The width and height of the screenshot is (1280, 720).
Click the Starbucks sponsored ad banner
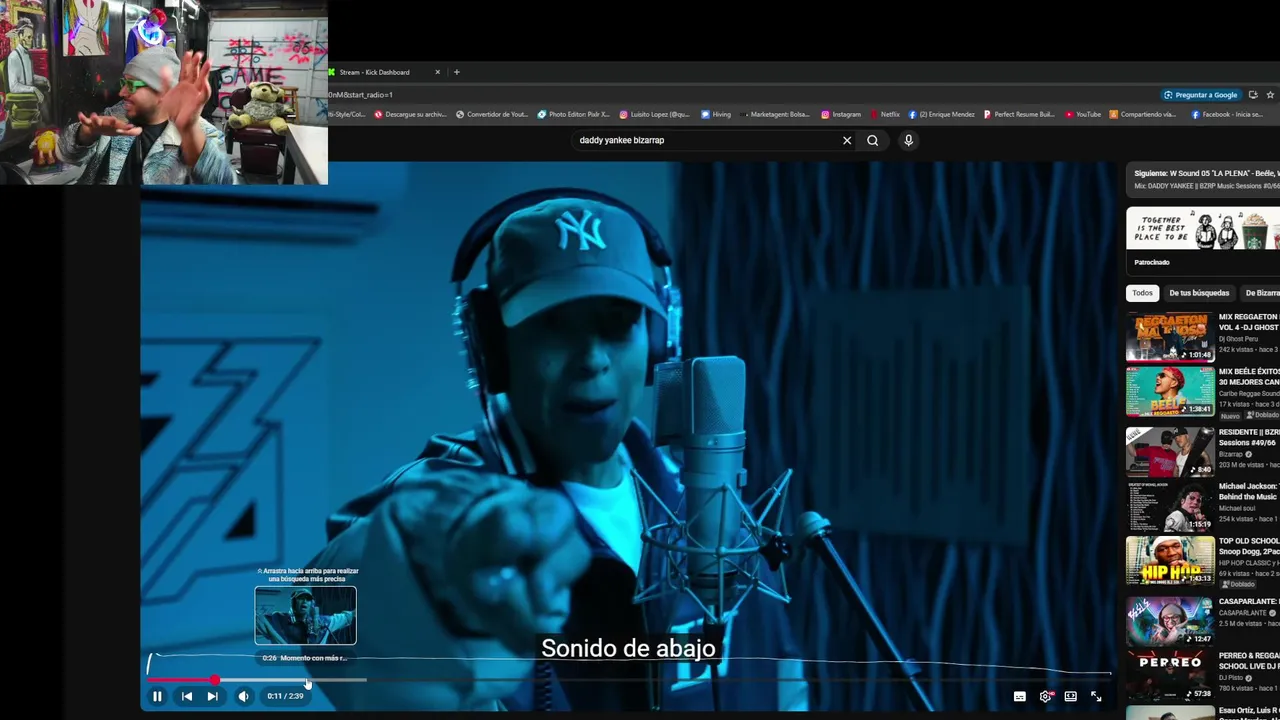(x=1203, y=228)
